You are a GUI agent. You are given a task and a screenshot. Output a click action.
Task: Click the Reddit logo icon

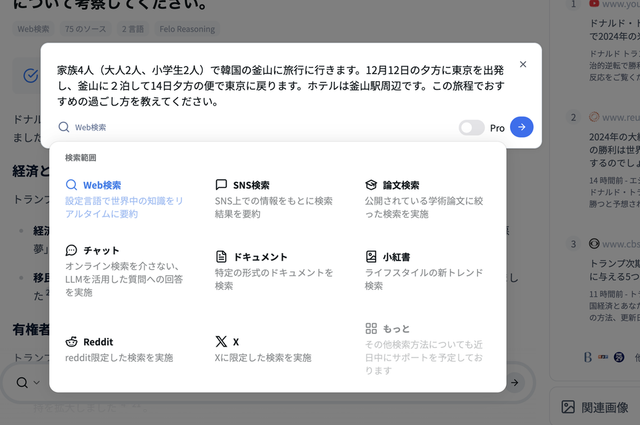(72, 341)
